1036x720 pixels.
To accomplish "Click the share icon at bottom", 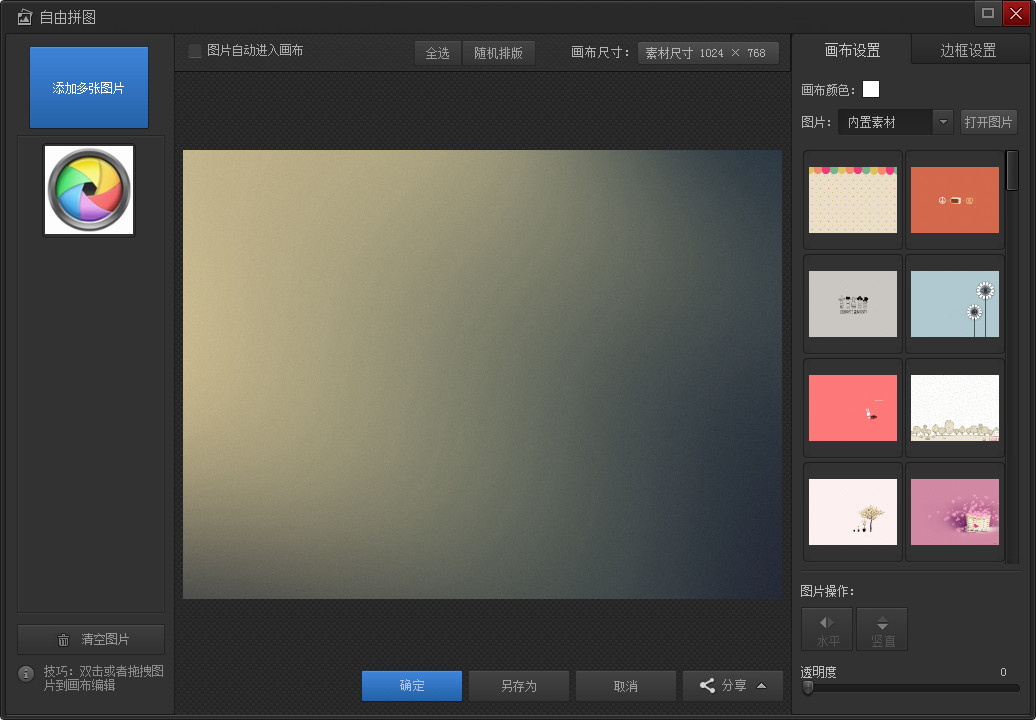I will click(x=707, y=686).
